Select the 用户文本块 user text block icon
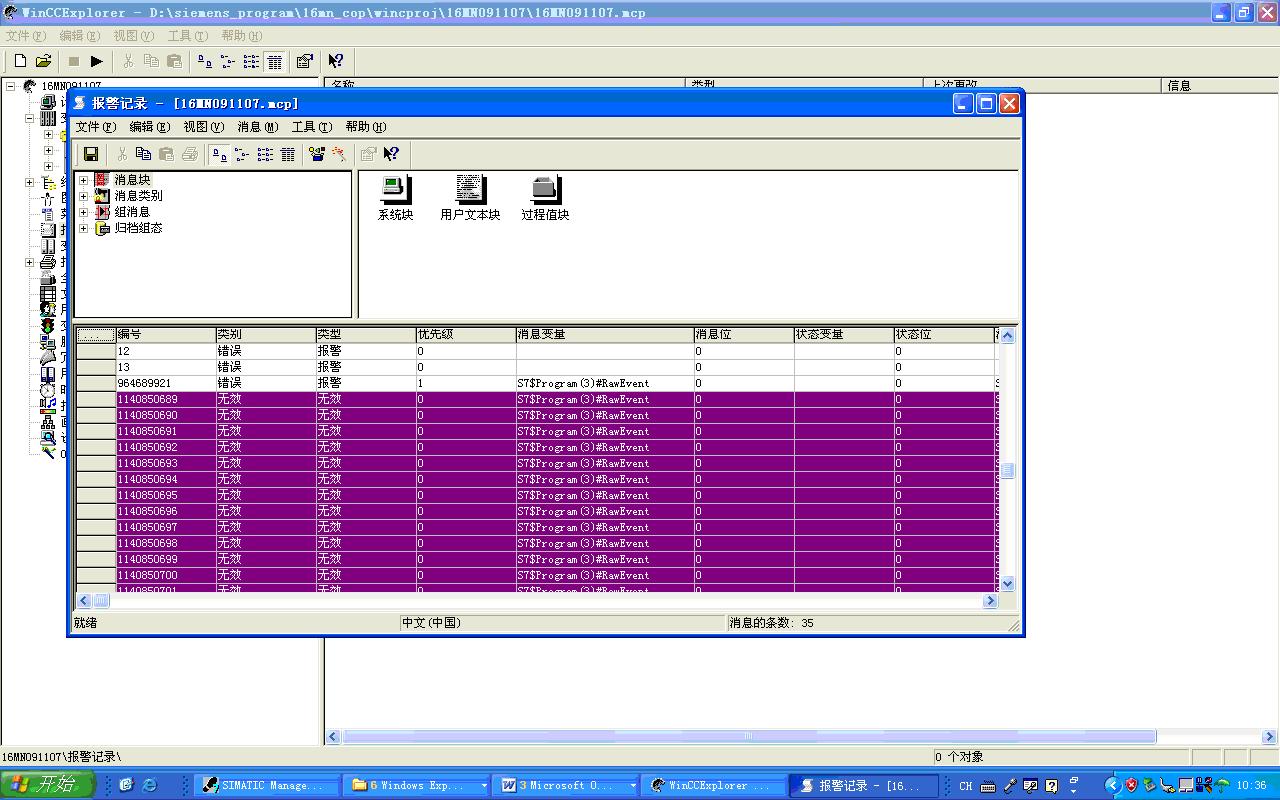The width and height of the screenshot is (1280, 800). pyautogui.click(x=470, y=198)
